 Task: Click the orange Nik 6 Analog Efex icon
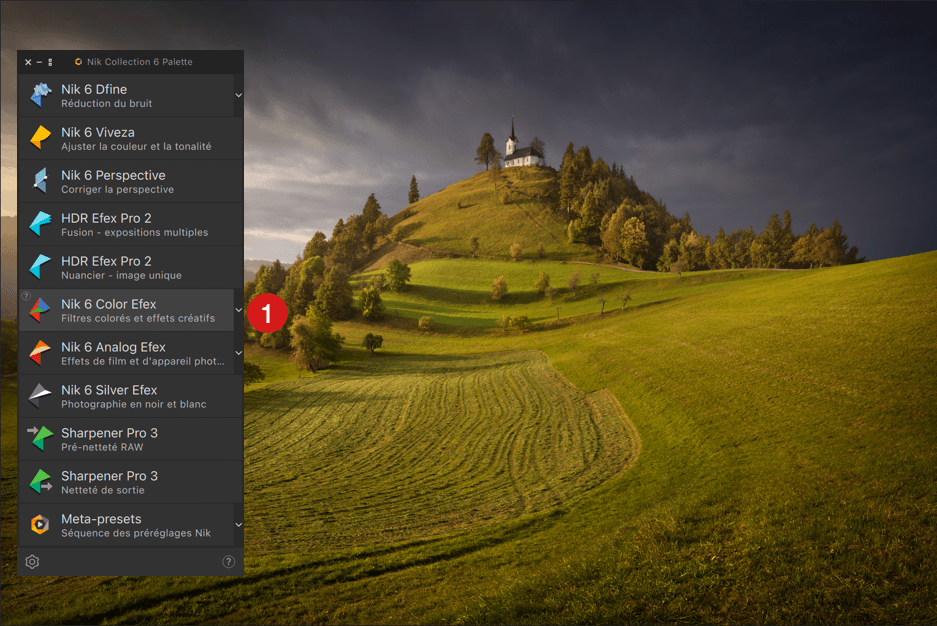pyautogui.click(x=40, y=352)
